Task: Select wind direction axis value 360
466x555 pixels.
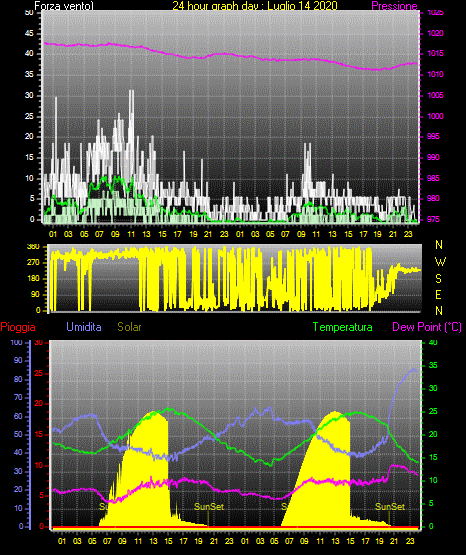Action: click(33, 247)
